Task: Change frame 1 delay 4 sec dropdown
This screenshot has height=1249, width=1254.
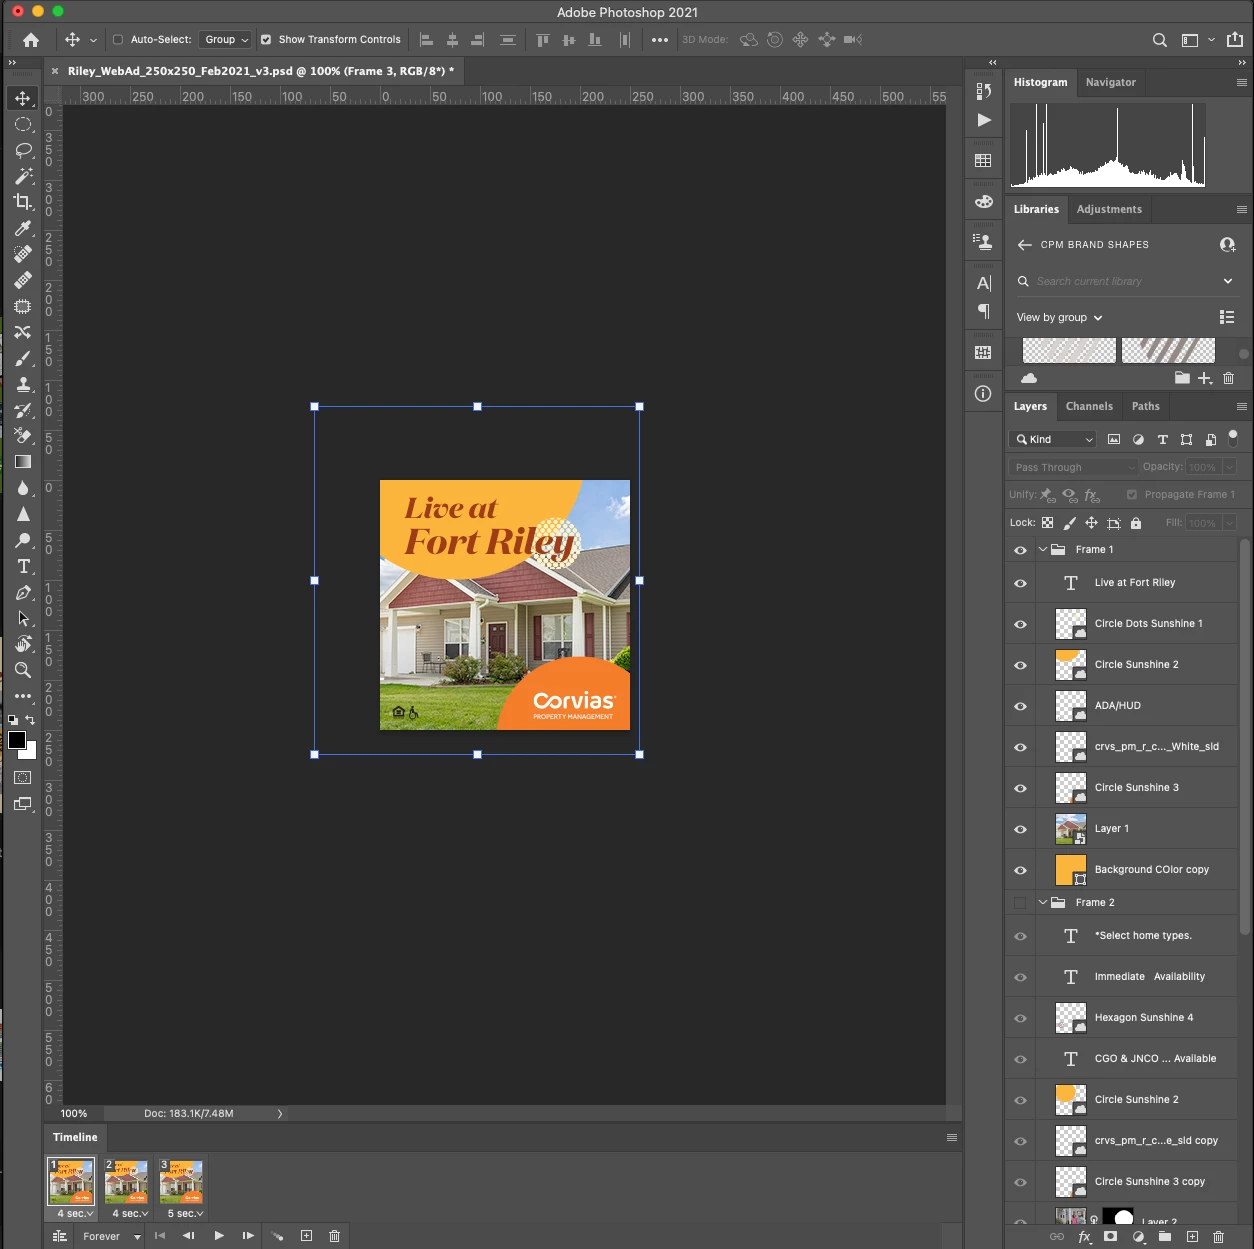Action: pos(75,1213)
